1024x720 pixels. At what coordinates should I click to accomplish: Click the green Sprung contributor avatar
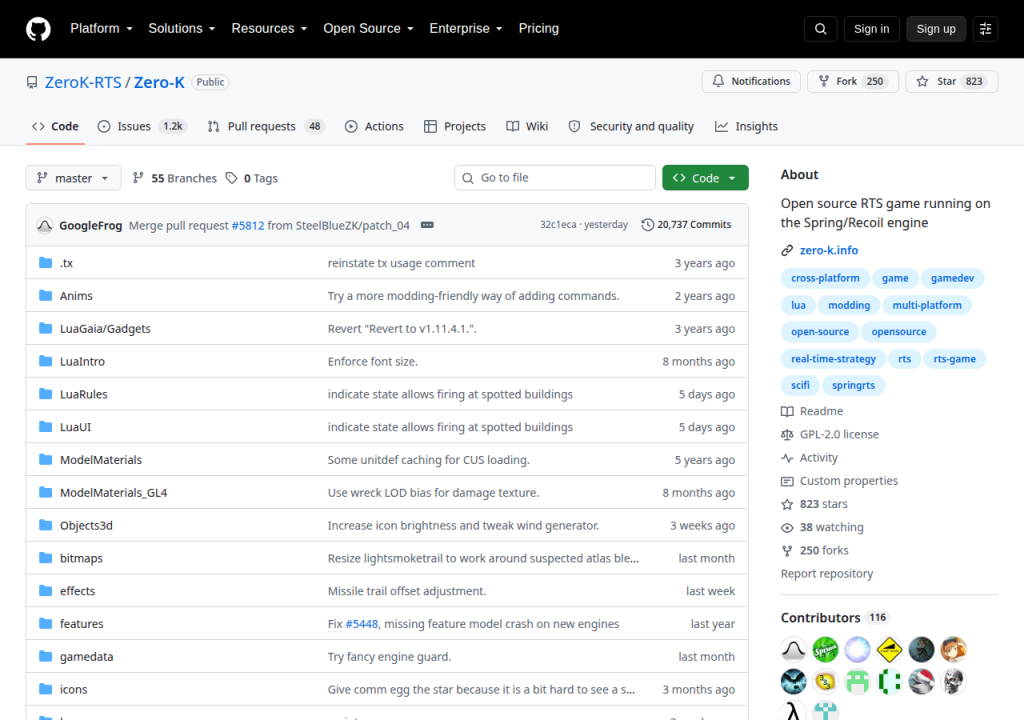tap(825, 649)
